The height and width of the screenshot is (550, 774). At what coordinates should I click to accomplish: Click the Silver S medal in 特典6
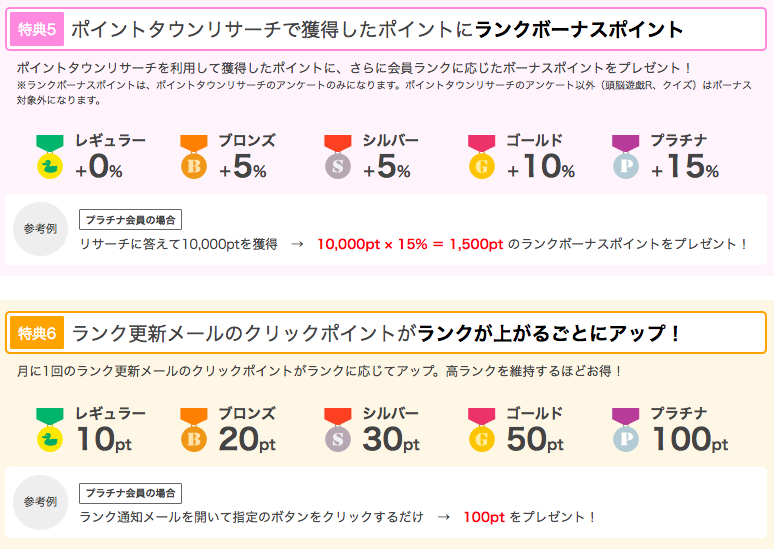[338, 430]
